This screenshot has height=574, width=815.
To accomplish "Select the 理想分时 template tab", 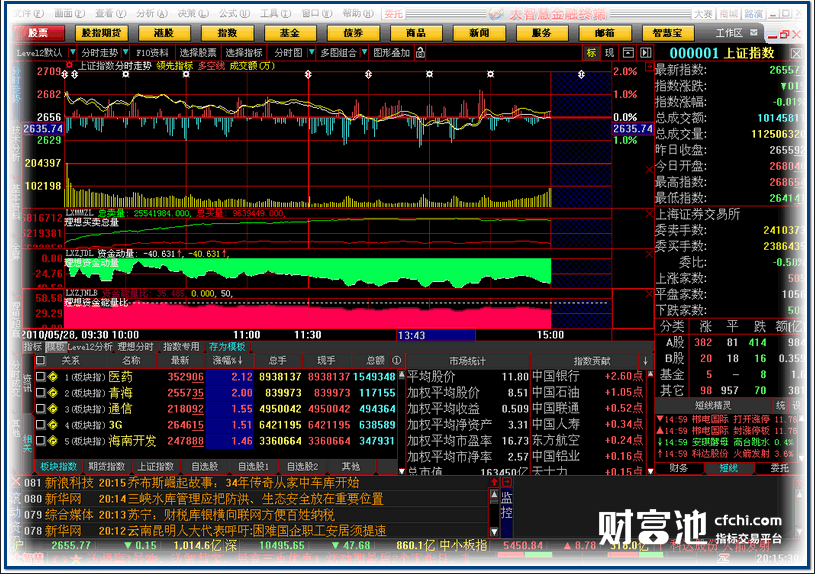I will coord(136,347).
